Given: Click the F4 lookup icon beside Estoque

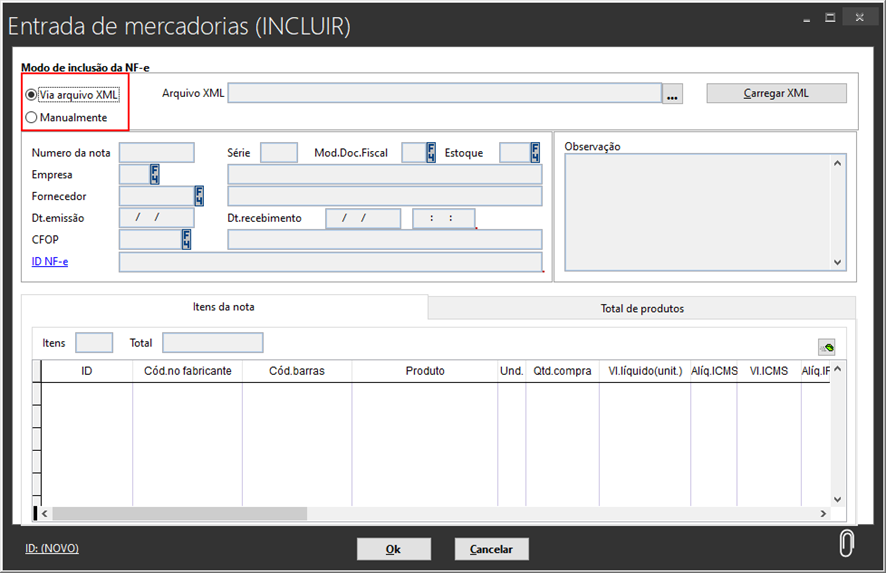Looking at the screenshot, I should pyautogui.click(x=535, y=153).
